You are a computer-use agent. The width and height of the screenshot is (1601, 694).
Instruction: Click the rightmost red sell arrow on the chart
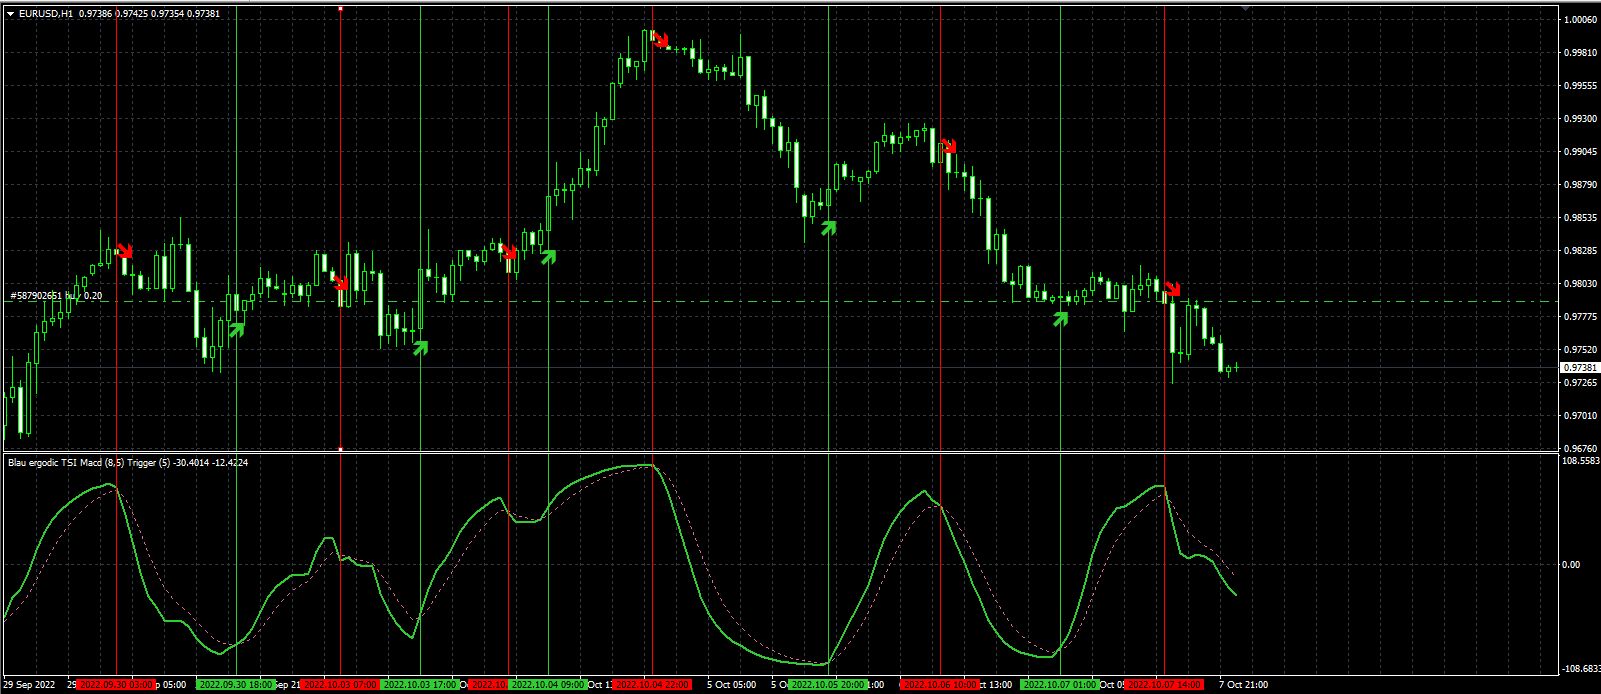pos(1172,289)
